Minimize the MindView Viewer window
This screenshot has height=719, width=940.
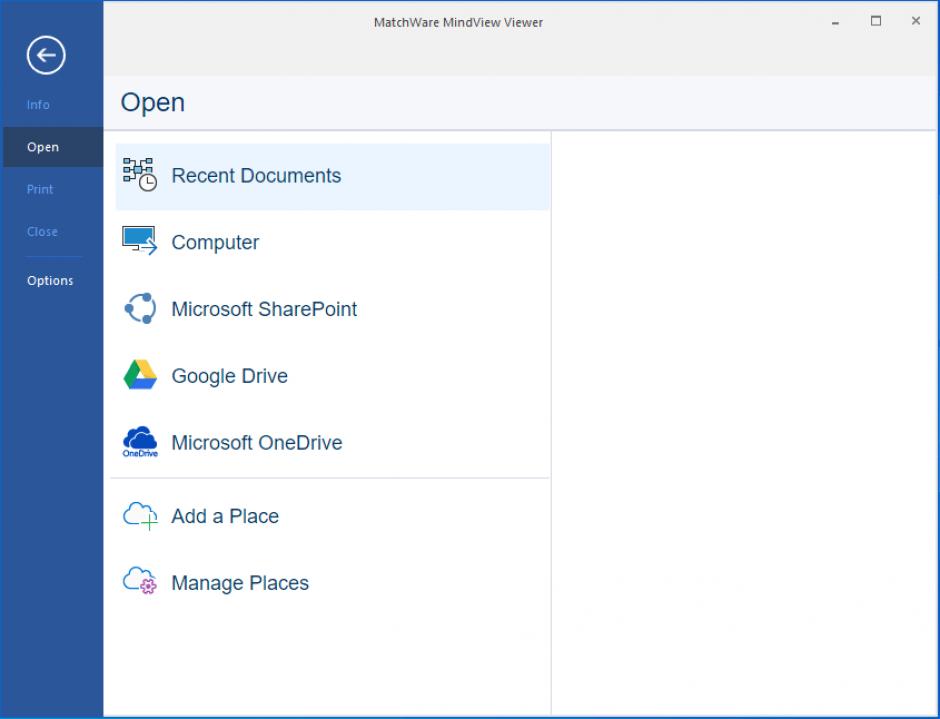pyautogui.click(x=835, y=22)
